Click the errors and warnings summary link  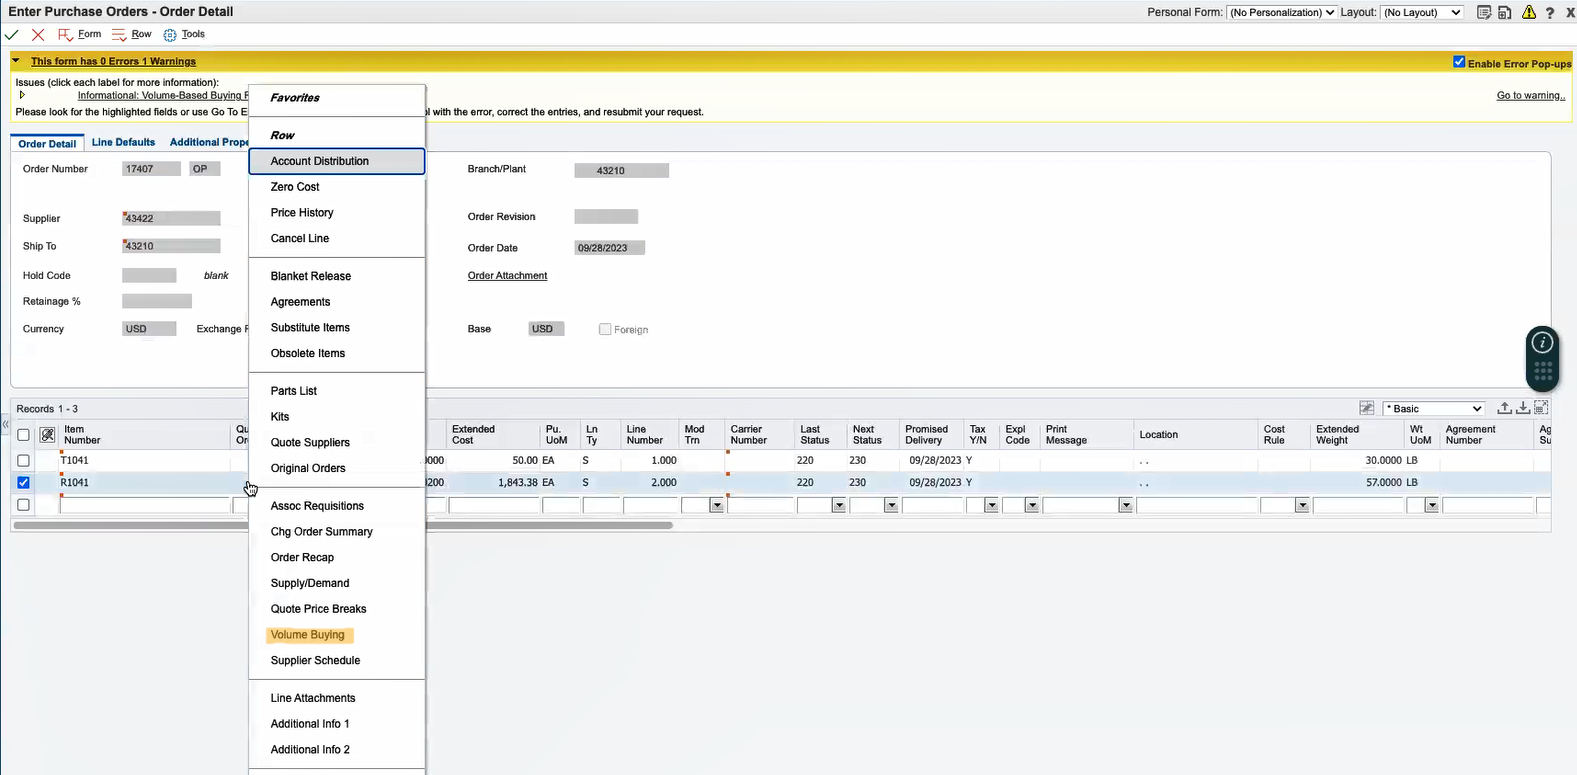tap(113, 61)
